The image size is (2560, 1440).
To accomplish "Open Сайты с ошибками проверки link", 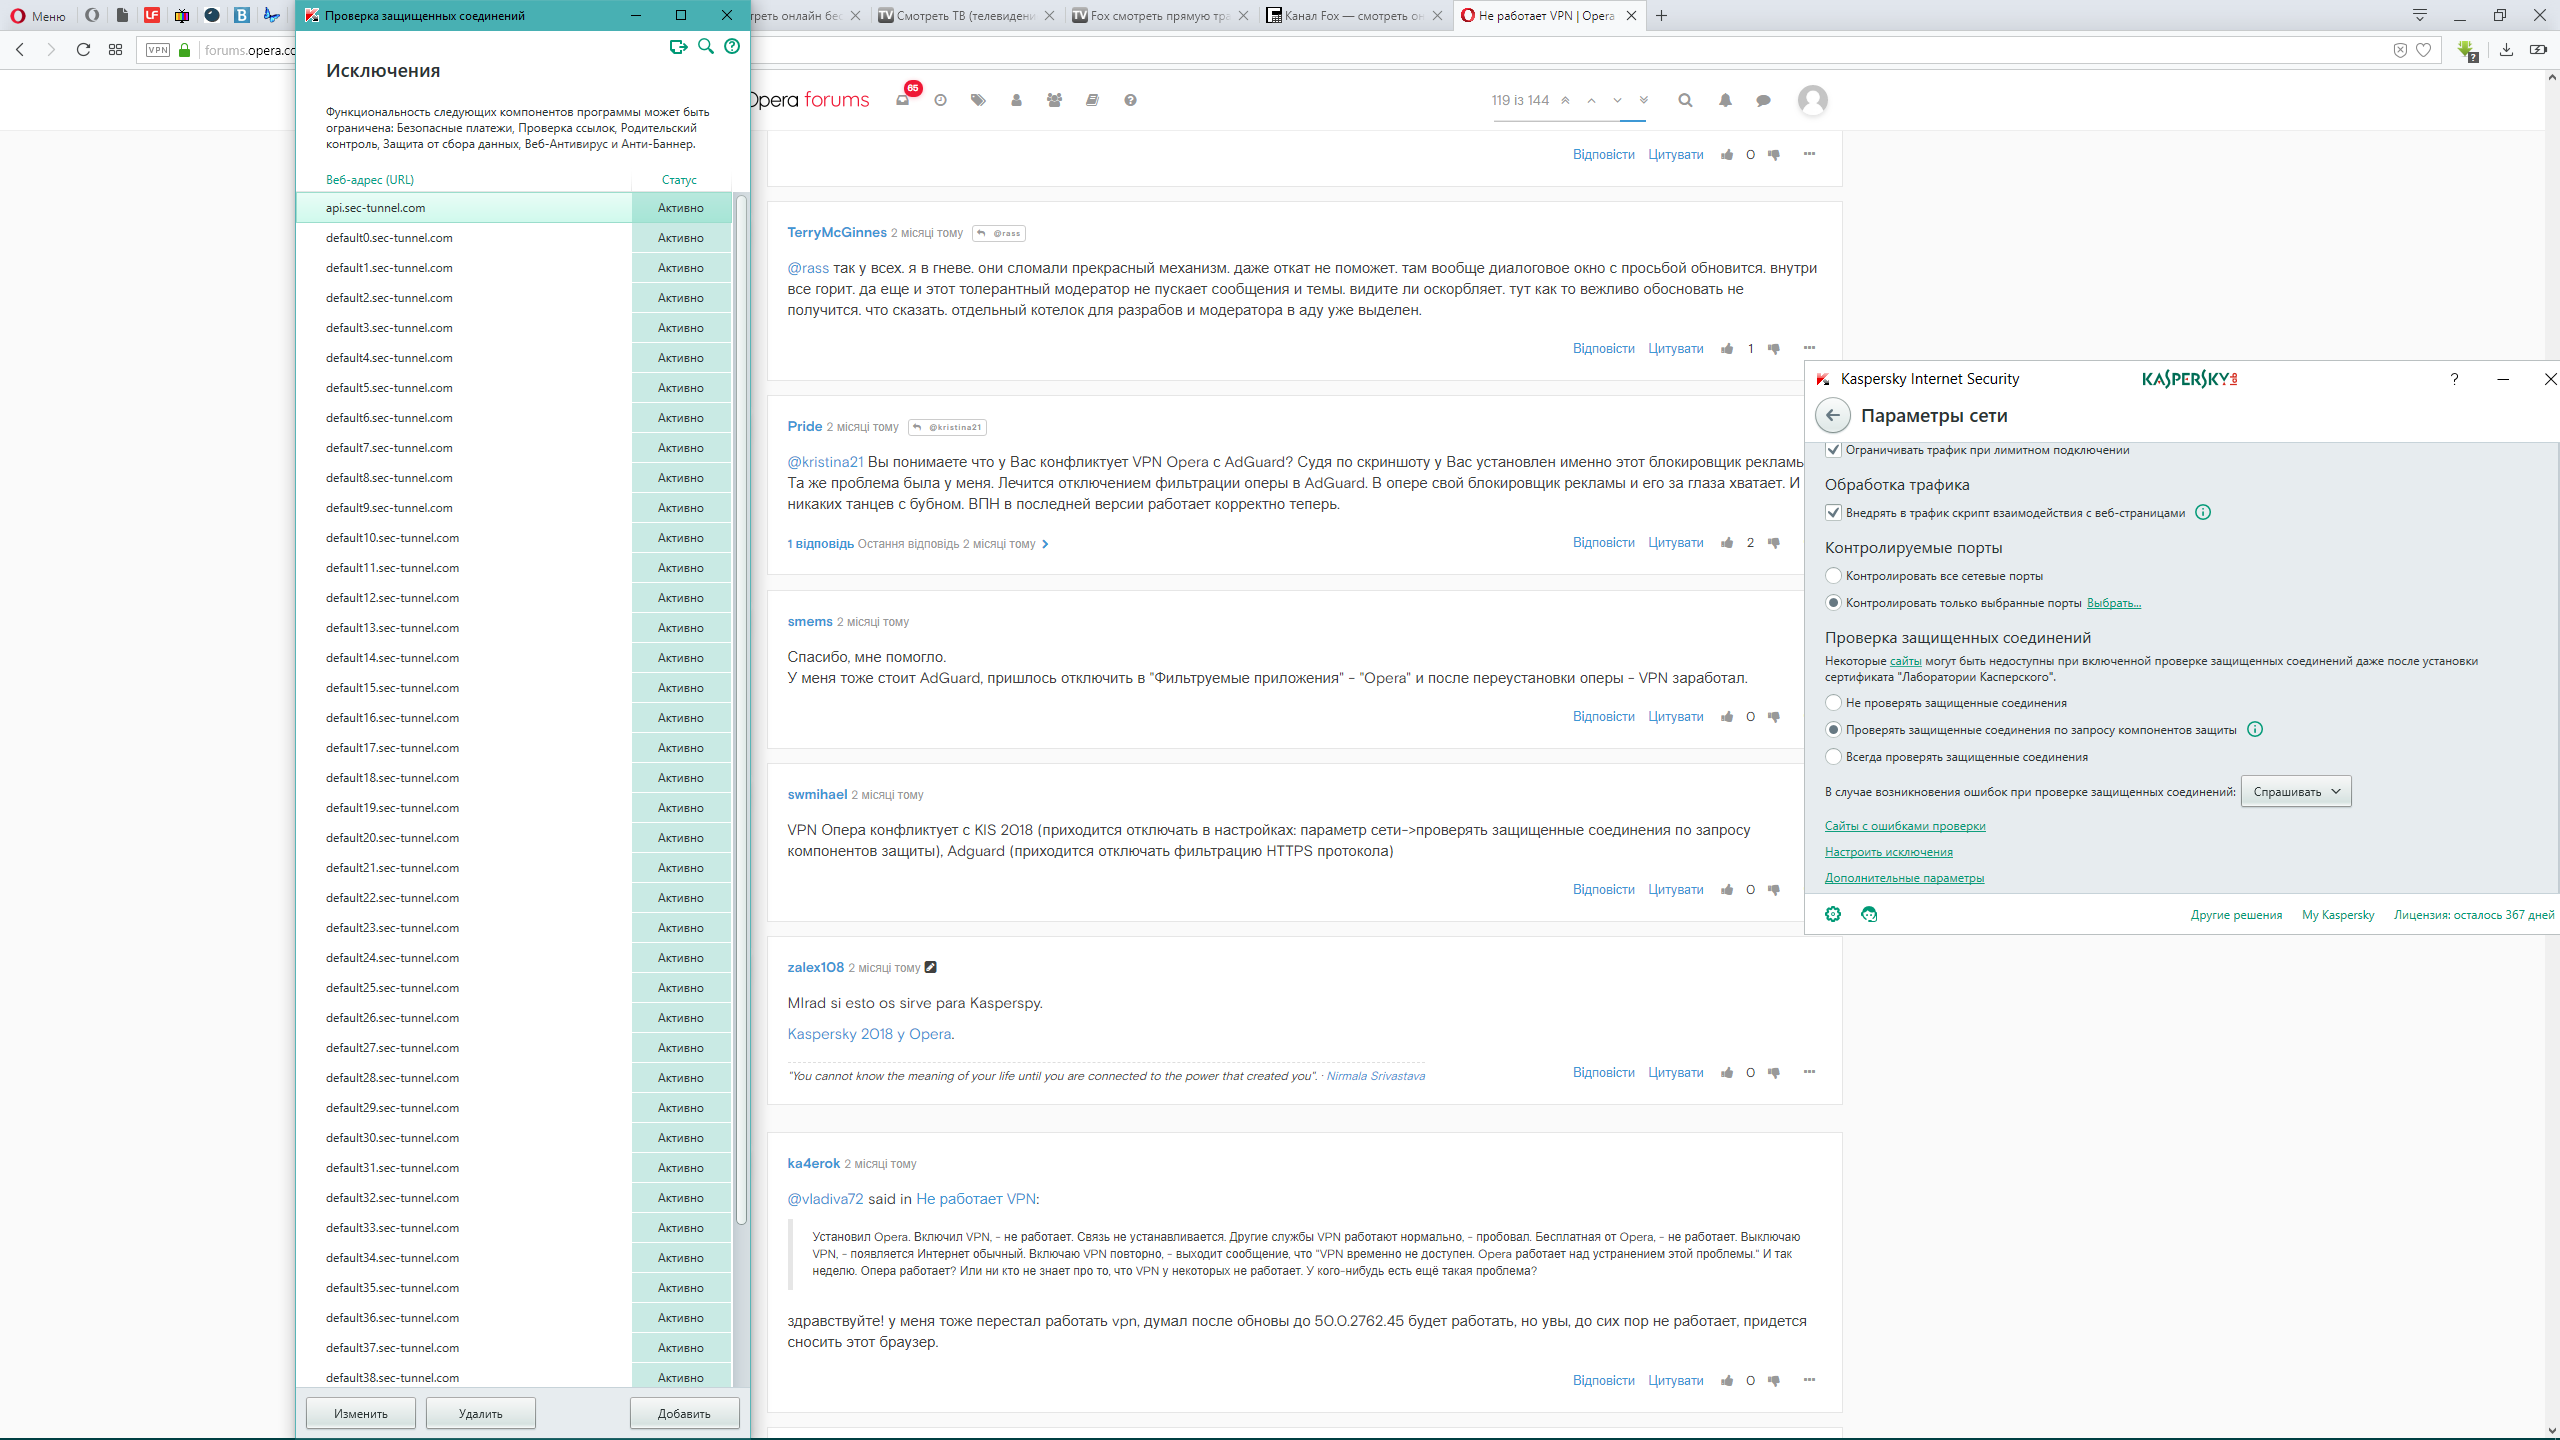I will coord(1905,826).
